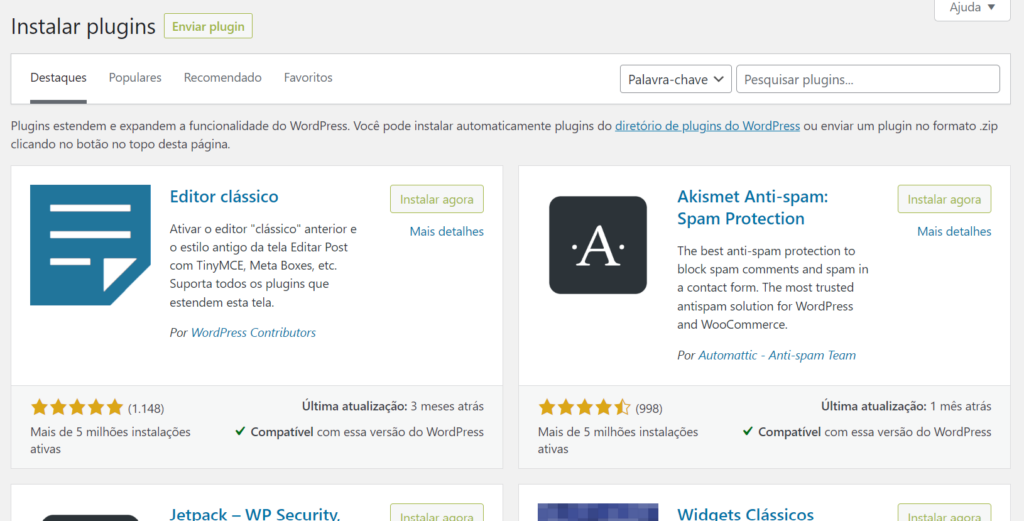Switch to the Destaques tab
Viewport: 1024px width, 521px height.
click(x=58, y=78)
